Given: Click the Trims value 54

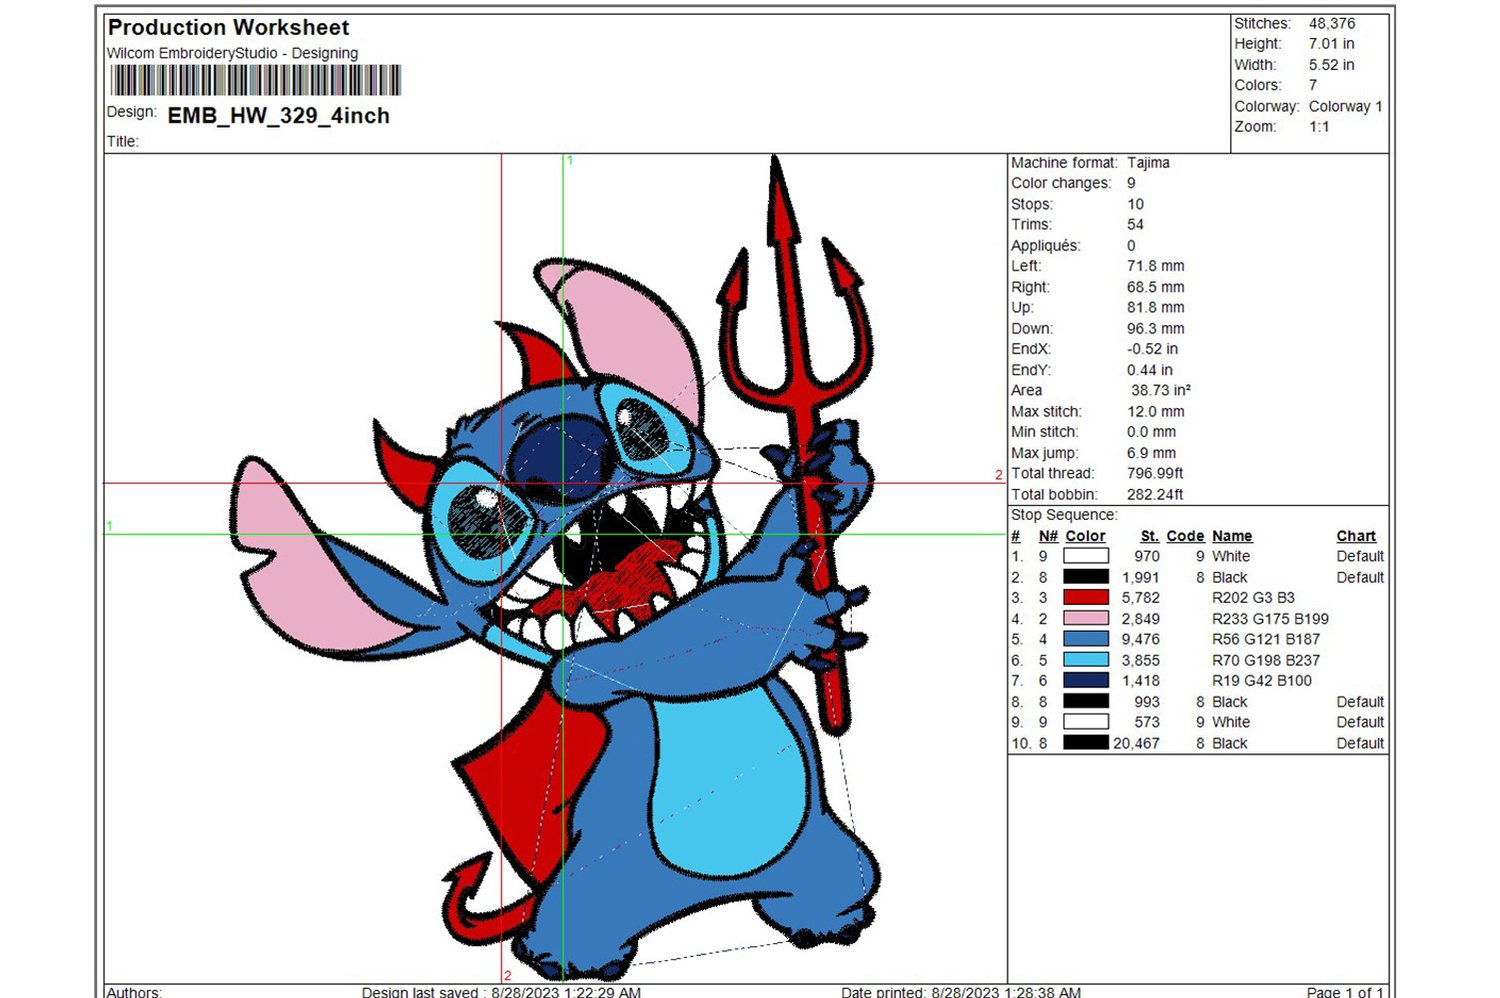Looking at the screenshot, I should [1135, 225].
